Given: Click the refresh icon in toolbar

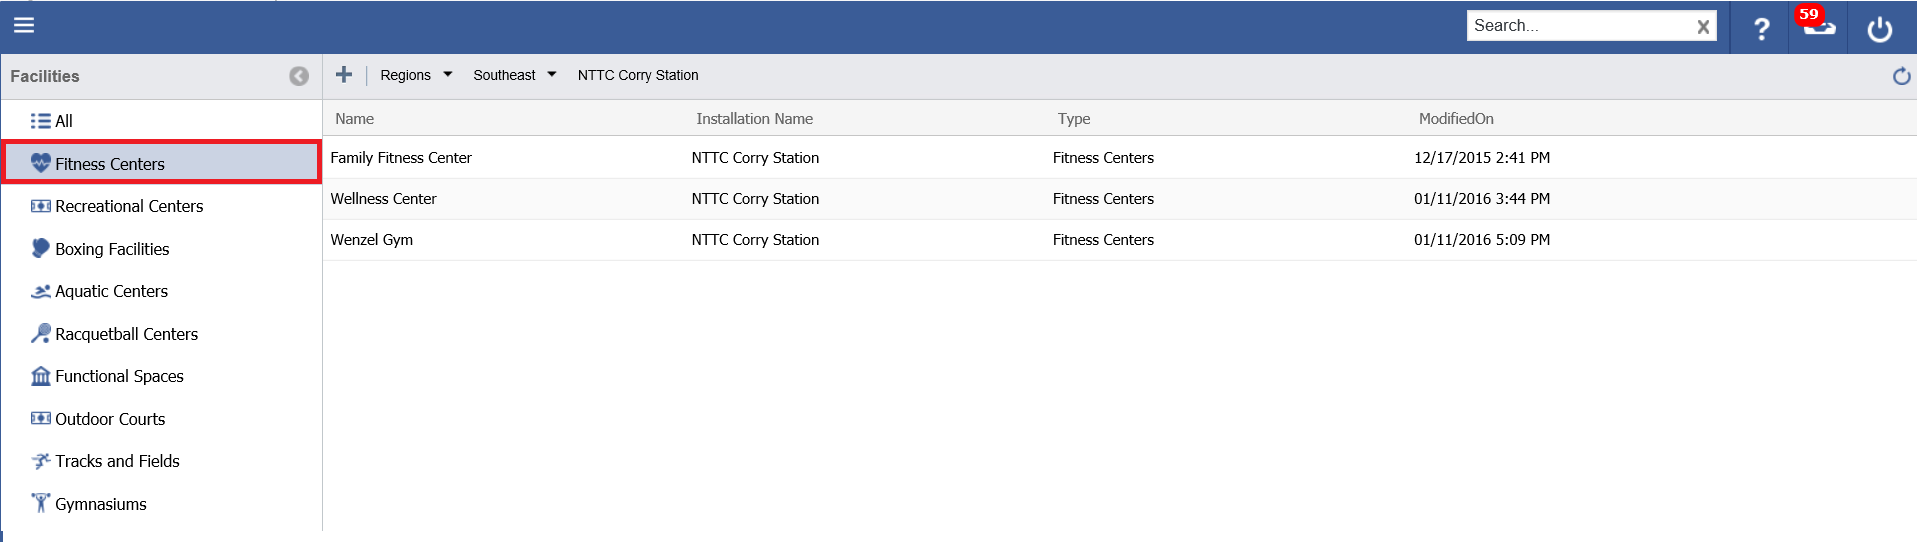Looking at the screenshot, I should [x=1901, y=76].
